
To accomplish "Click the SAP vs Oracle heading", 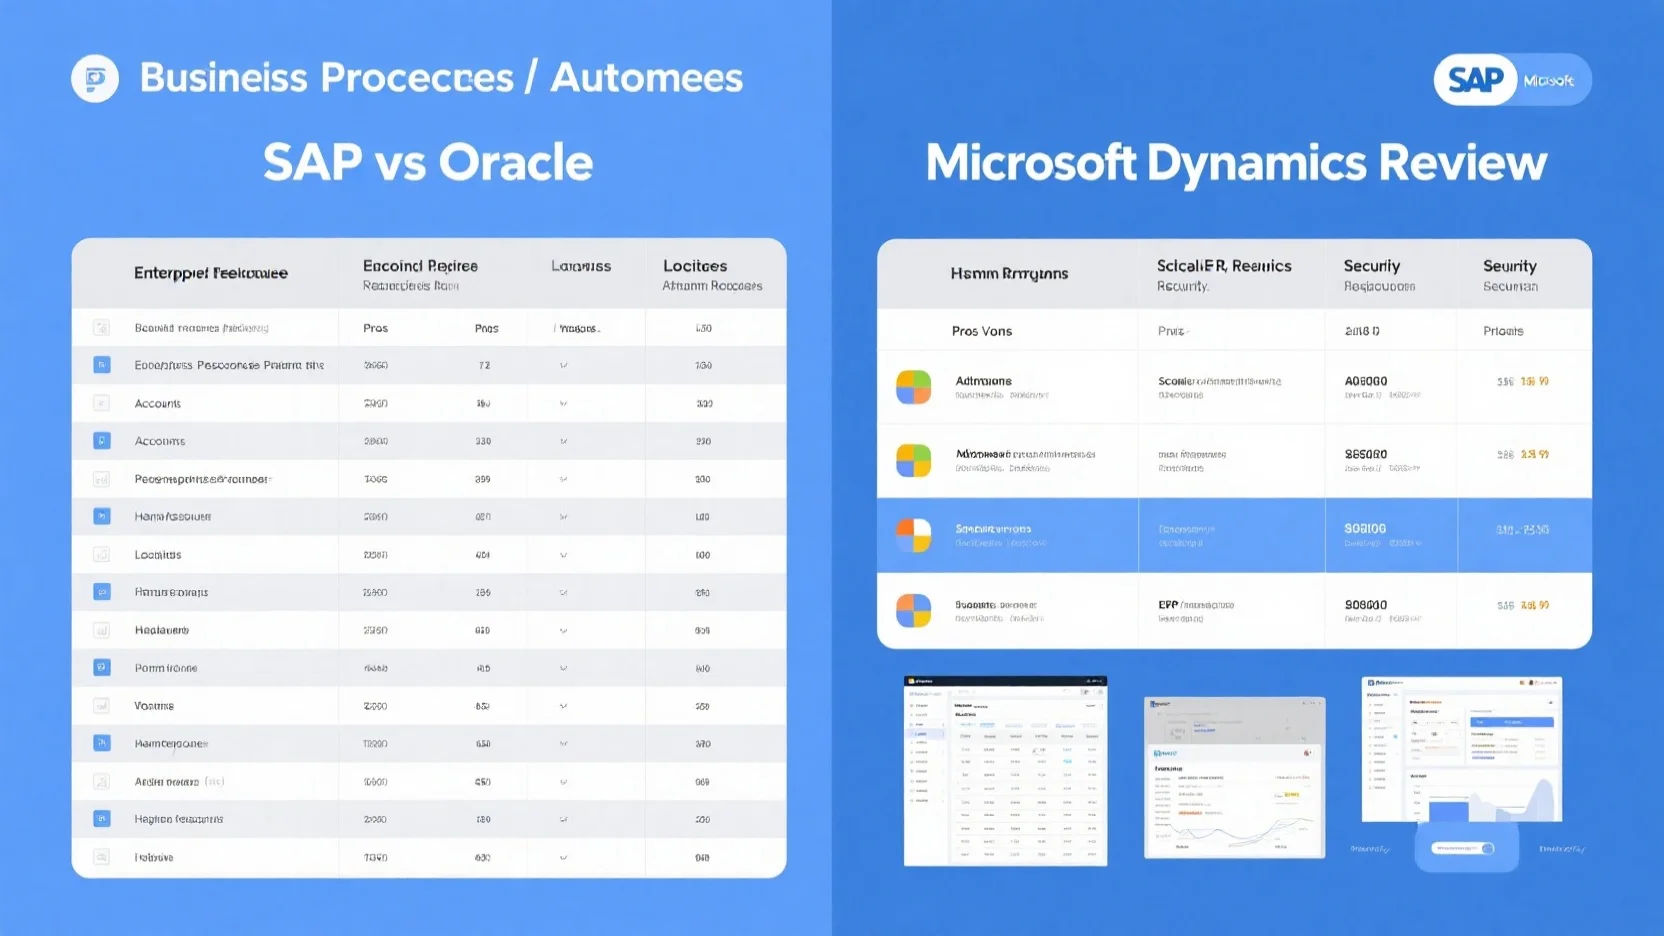I will pyautogui.click(x=428, y=162).
